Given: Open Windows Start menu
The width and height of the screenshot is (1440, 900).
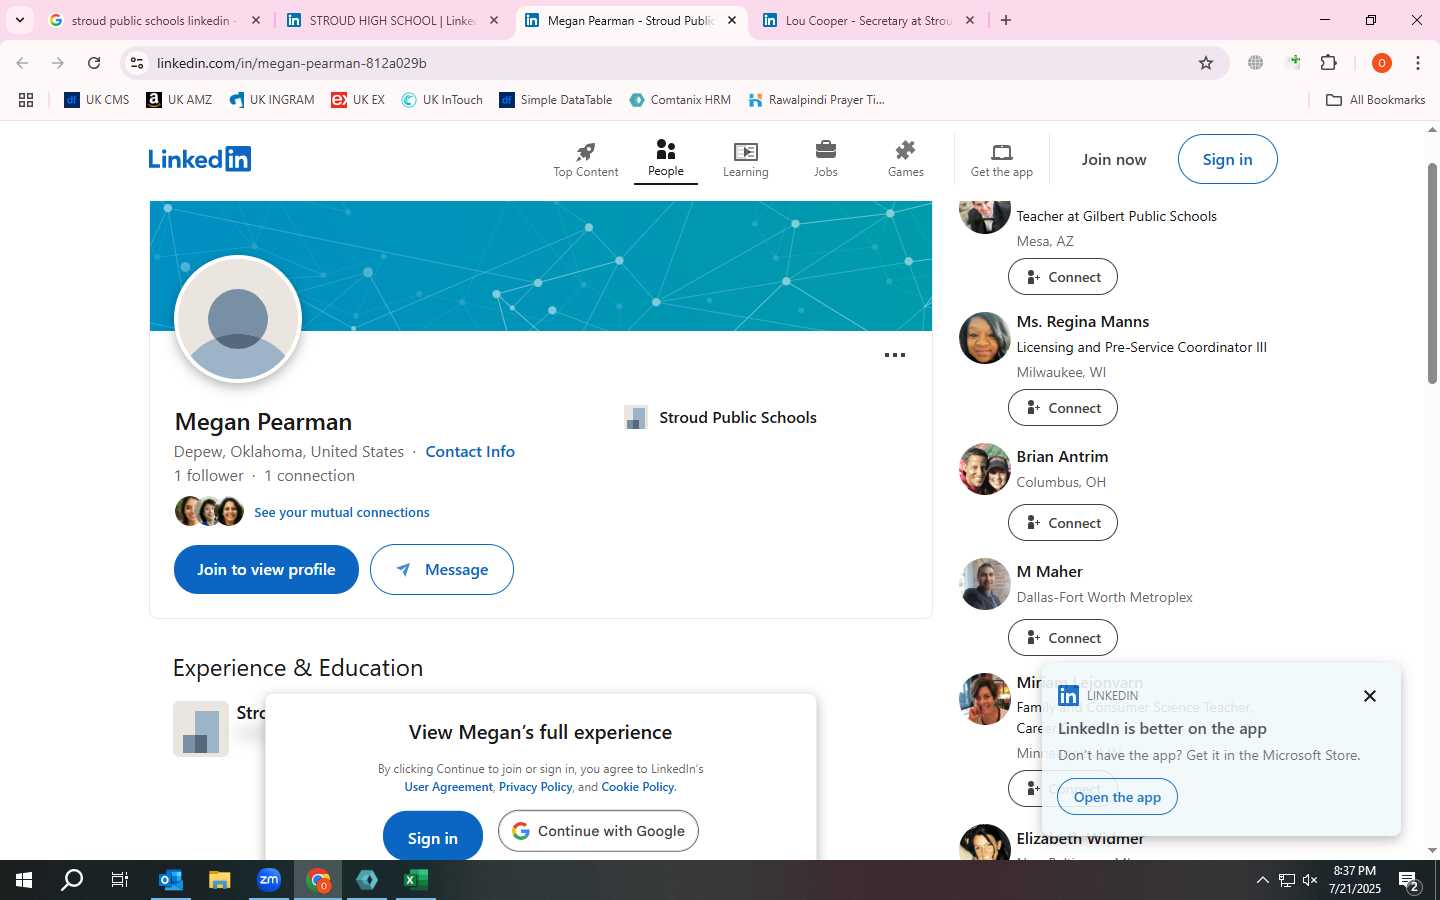Looking at the screenshot, I should 24,880.
